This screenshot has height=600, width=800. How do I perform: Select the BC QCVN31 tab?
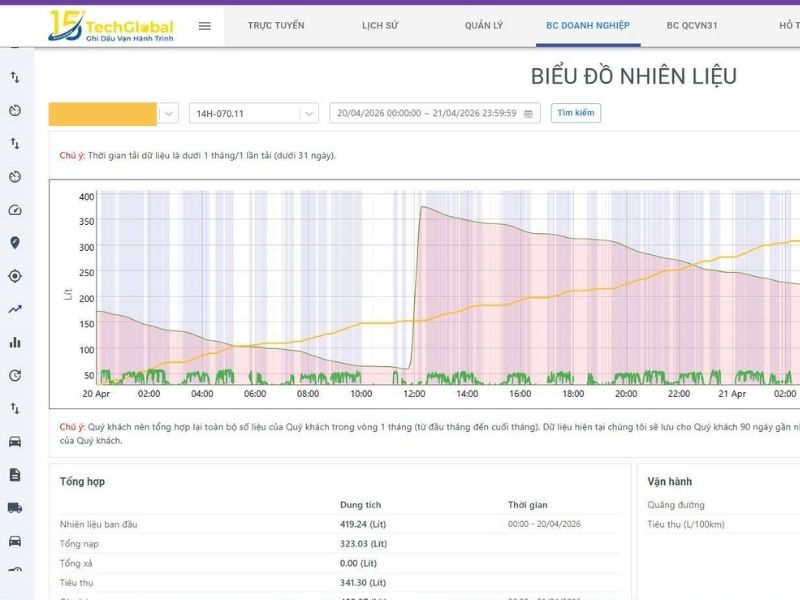[x=692, y=26]
